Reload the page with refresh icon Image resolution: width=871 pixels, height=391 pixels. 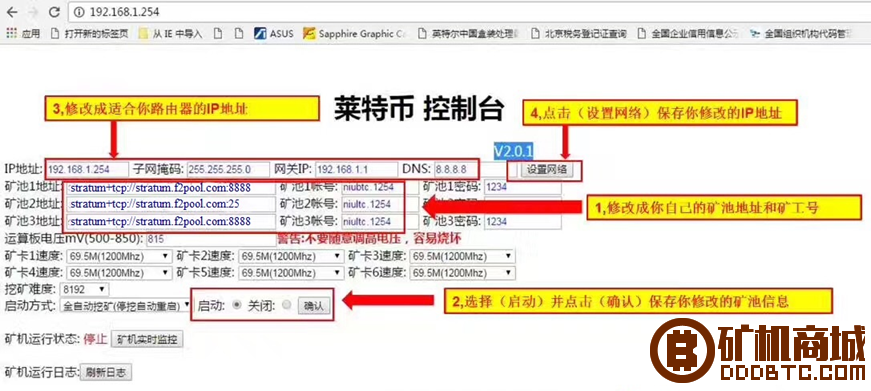pyautogui.click(x=54, y=12)
